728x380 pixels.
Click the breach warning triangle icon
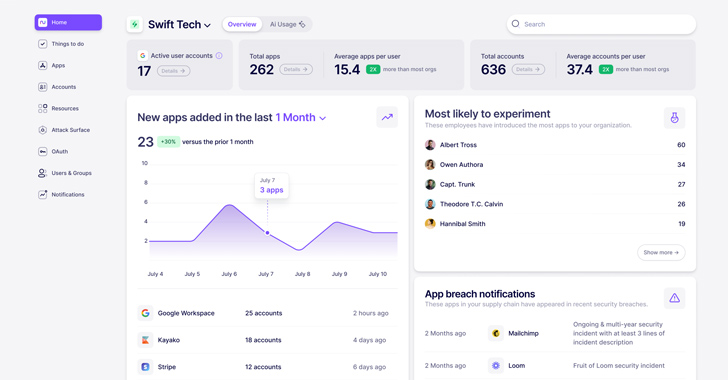674,298
